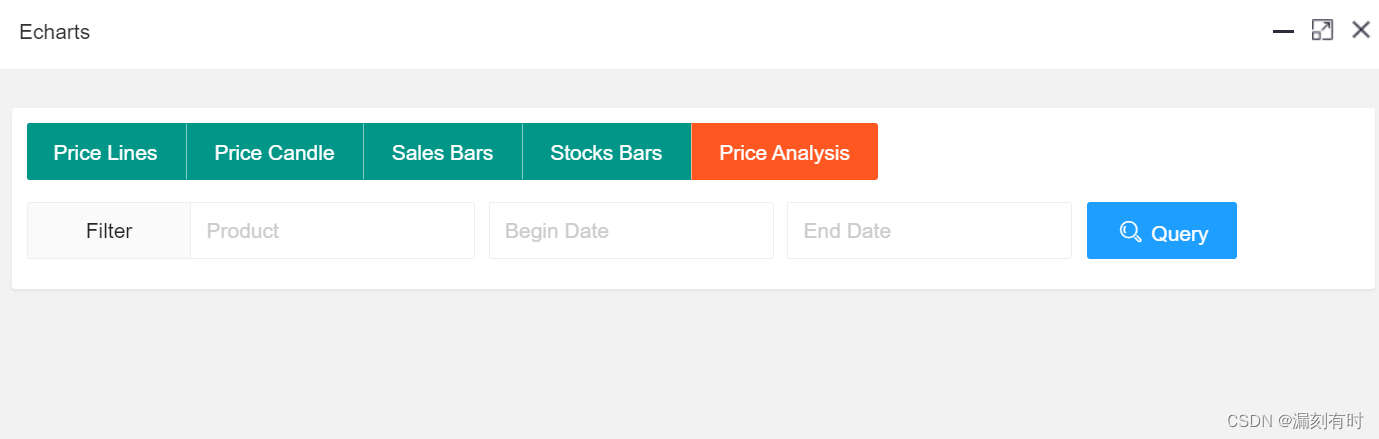Run the search with Query button
The image size is (1379, 439).
pos(1162,231)
